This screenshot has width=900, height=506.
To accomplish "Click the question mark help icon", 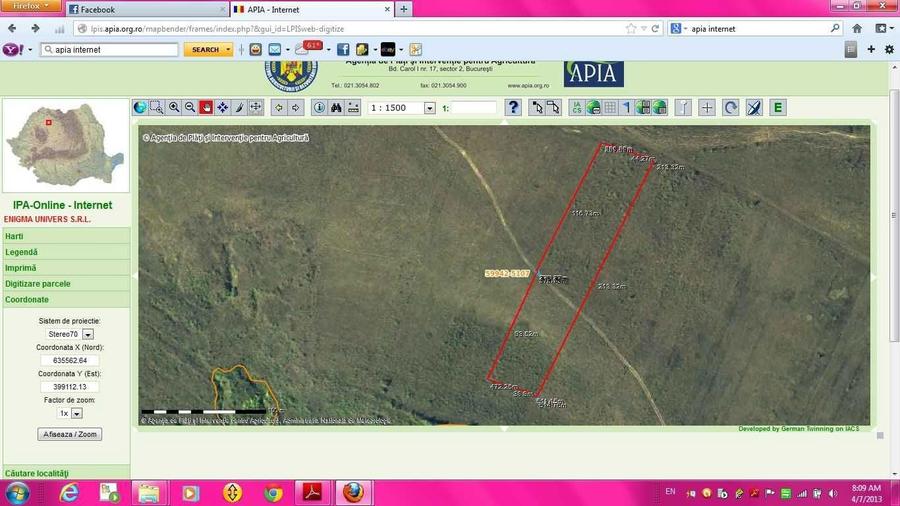I will pos(514,108).
